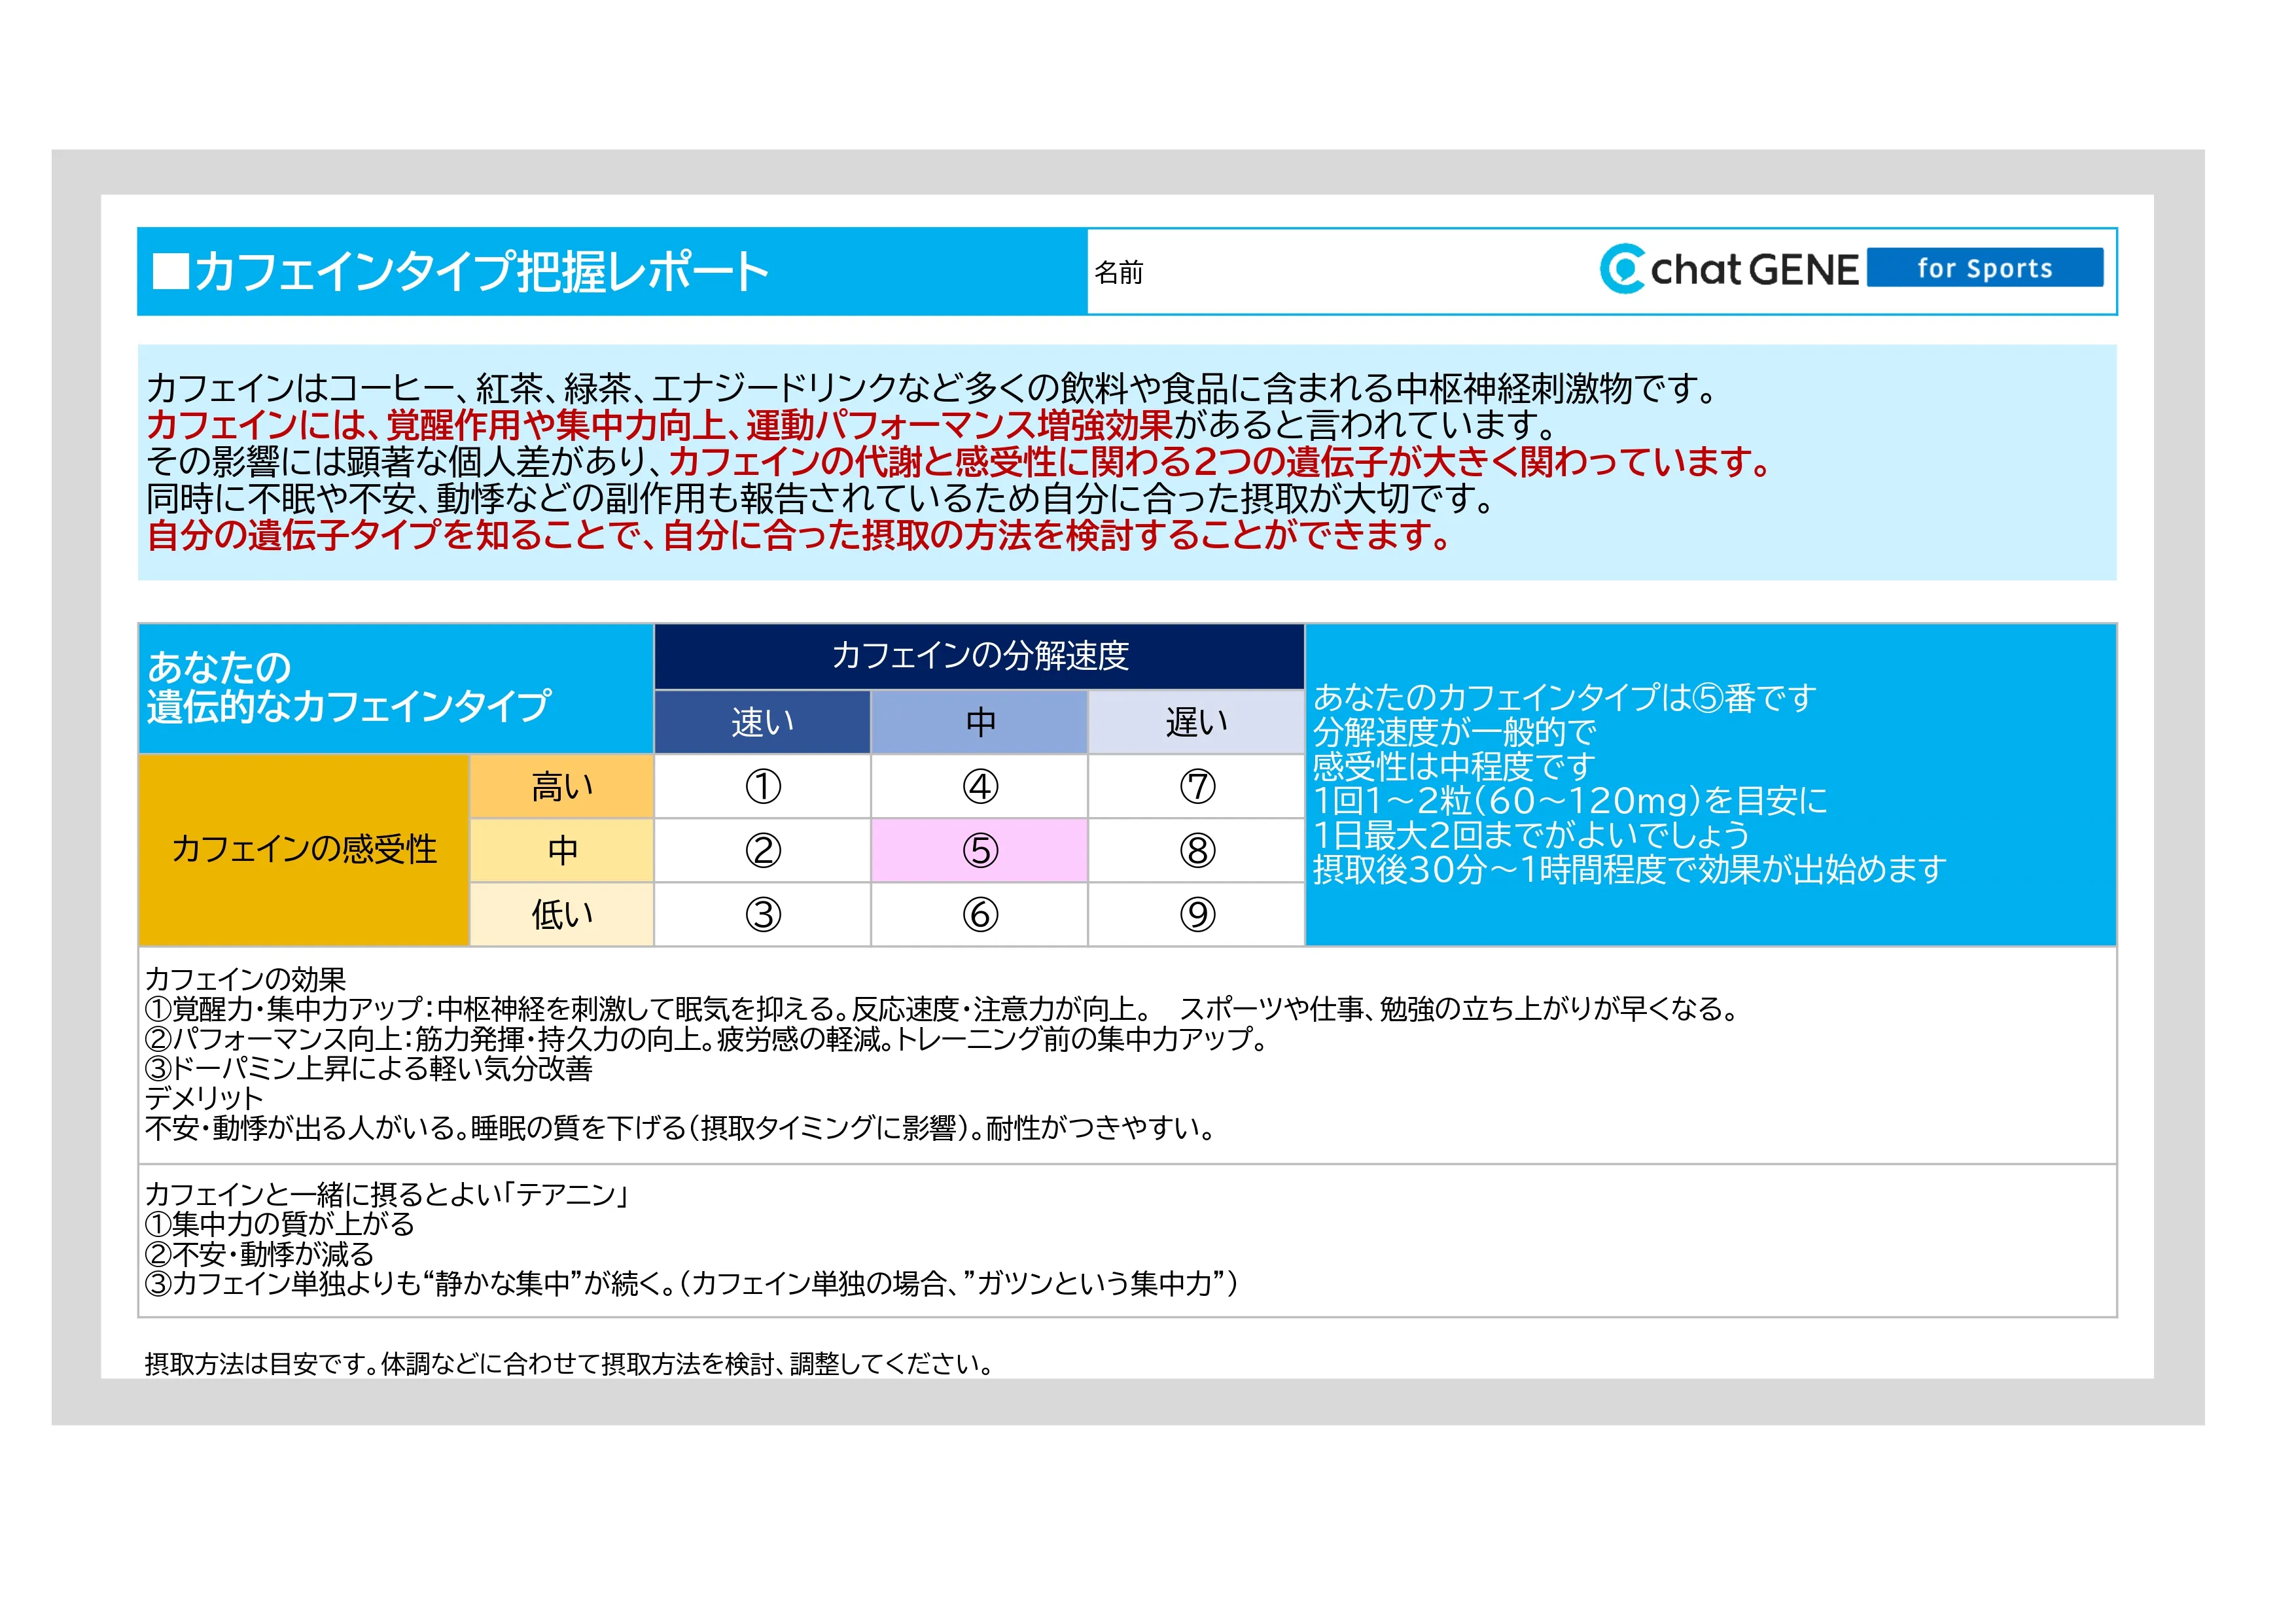2296x1623 pixels.
Task: Click the footer note 摂取方法は目安です
Action: pyautogui.click(x=569, y=1364)
